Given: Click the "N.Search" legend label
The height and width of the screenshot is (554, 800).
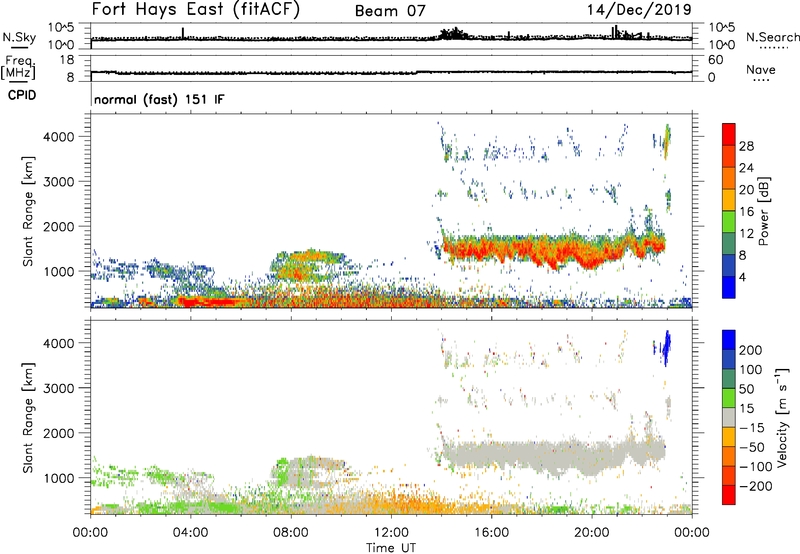Looking at the screenshot, I should click(772, 37).
